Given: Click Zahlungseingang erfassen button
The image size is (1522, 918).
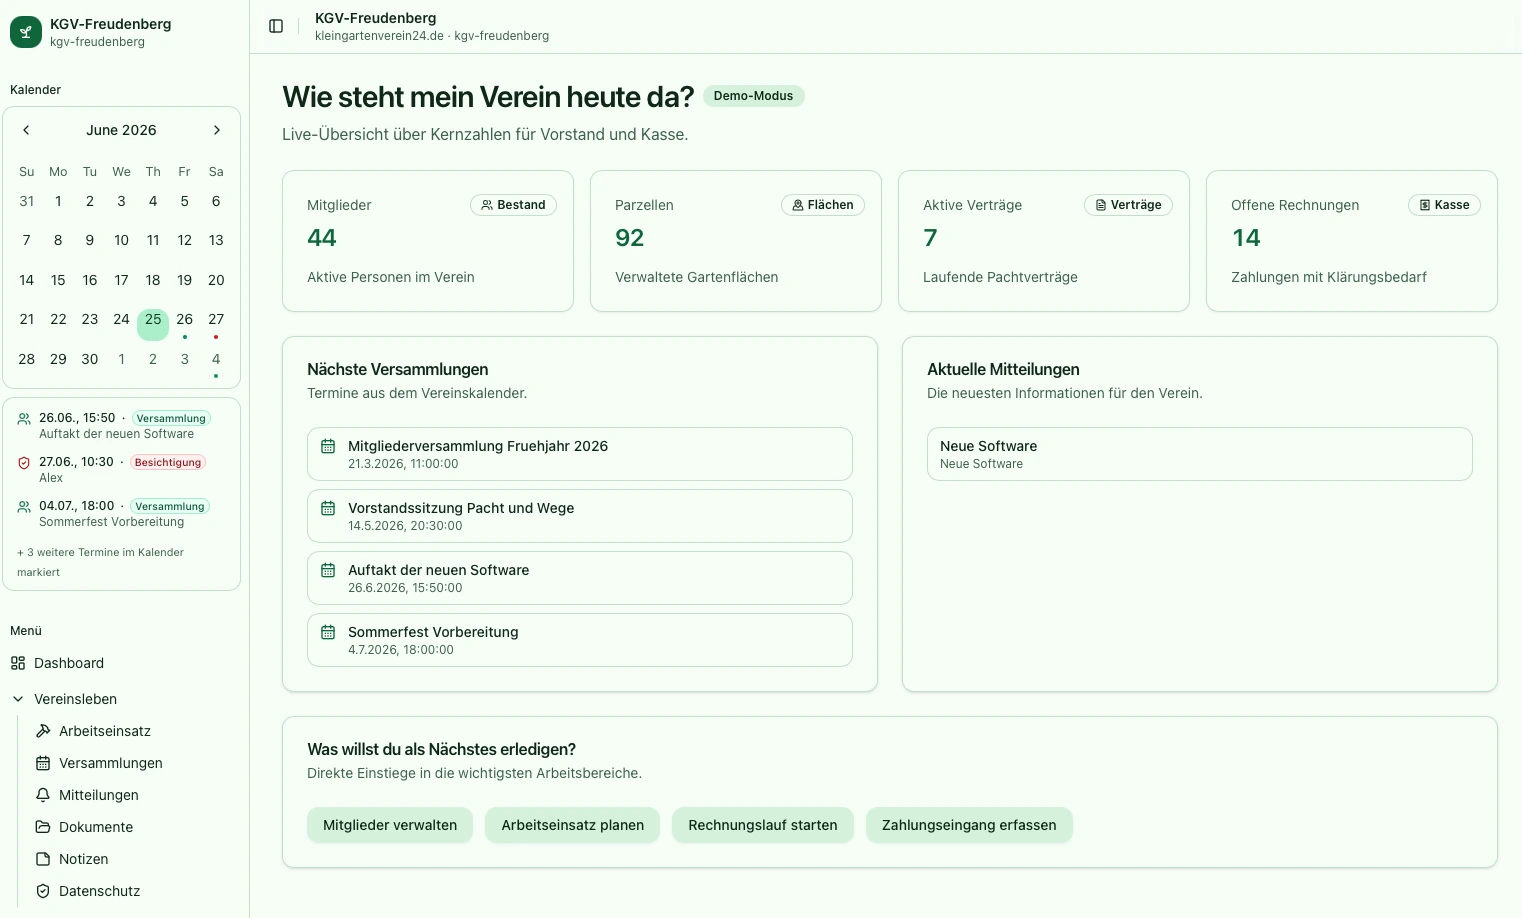Looking at the screenshot, I should 969,825.
